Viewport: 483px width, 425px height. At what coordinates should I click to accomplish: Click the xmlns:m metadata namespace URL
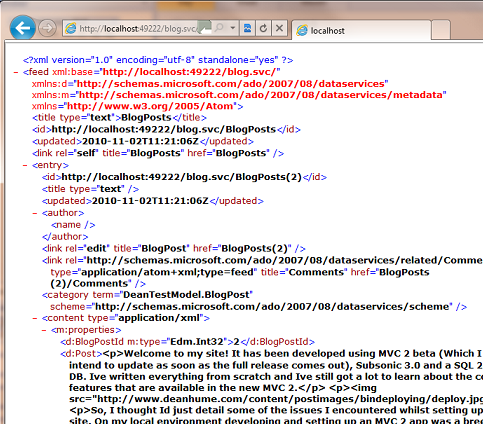pyautogui.click(x=260, y=95)
